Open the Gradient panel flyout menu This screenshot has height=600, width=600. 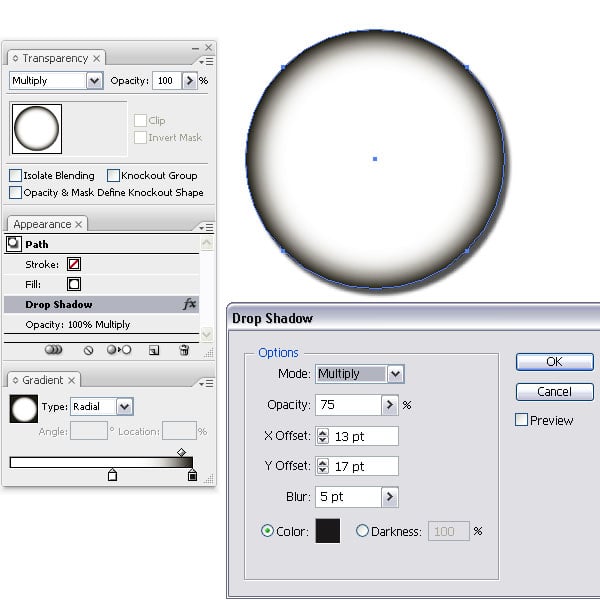tap(206, 382)
